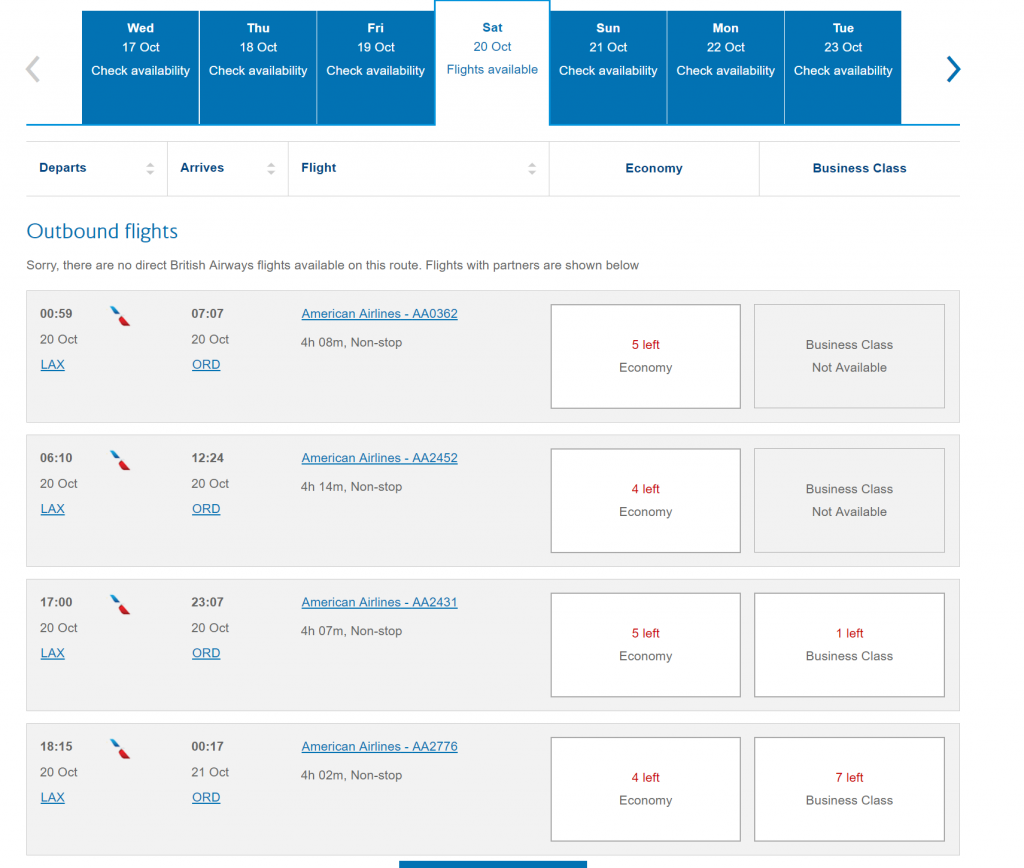Open LAX airport link on 00:59 flight
Viewport: 1024px width, 868px height.
coord(52,364)
